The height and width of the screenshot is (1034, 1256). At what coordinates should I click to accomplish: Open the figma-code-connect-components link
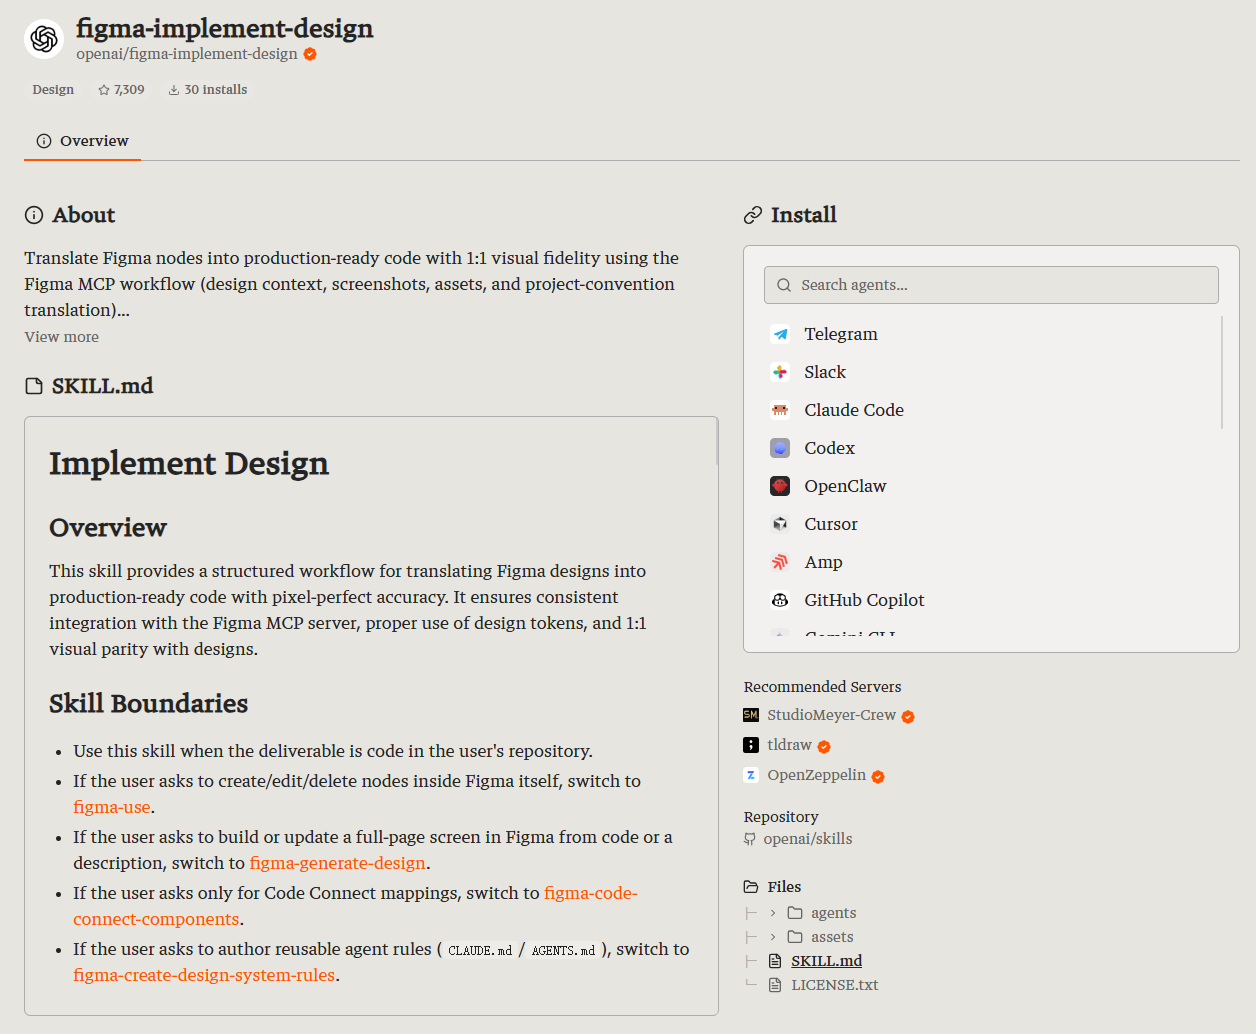(591, 893)
